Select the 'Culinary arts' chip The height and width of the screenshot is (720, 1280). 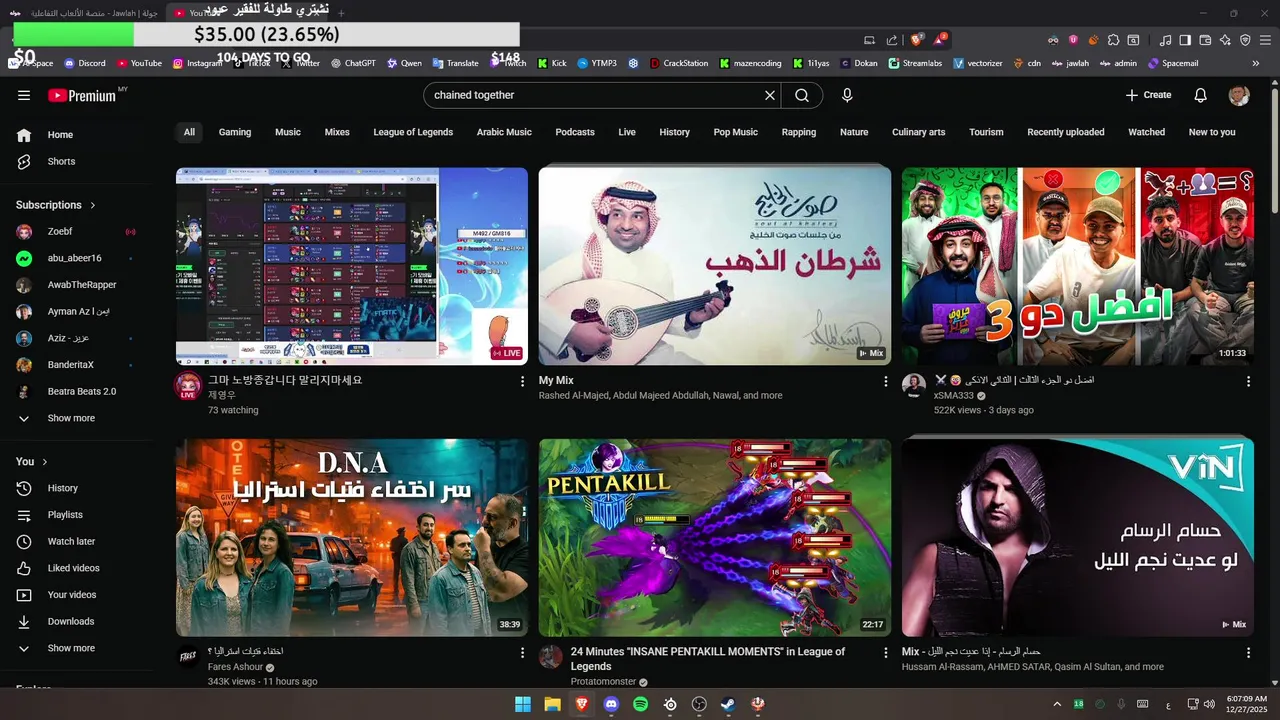pyautogui.click(x=918, y=132)
